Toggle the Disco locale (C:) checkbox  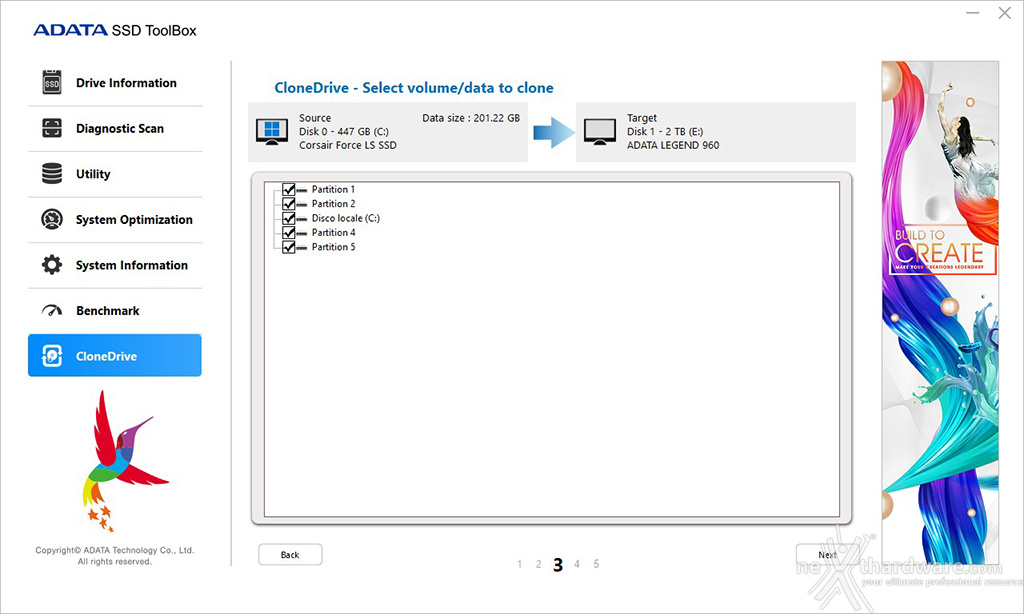[x=289, y=218]
